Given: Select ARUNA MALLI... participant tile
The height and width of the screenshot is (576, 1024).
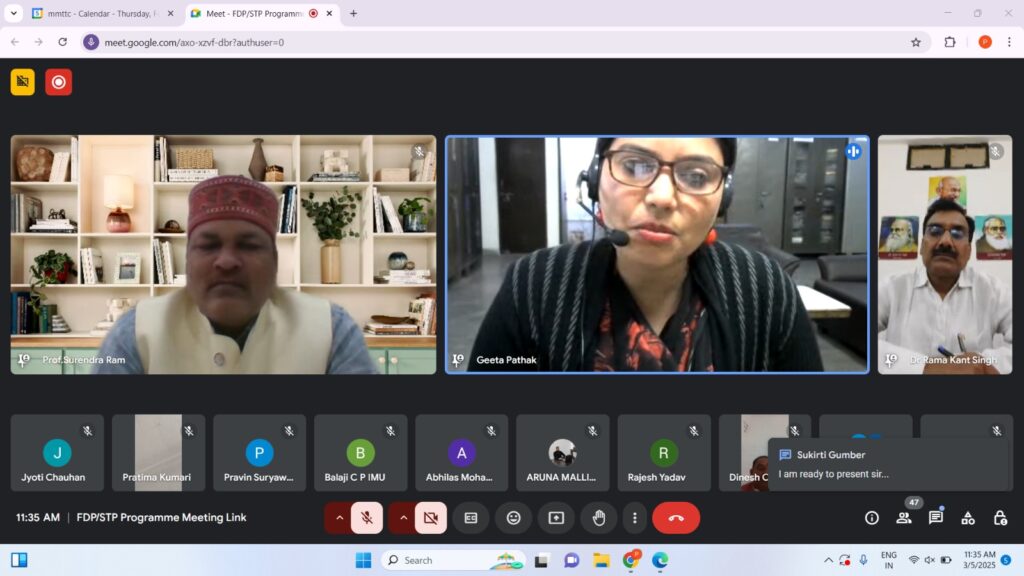Looking at the screenshot, I should pyautogui.click(x=562, y=453).
